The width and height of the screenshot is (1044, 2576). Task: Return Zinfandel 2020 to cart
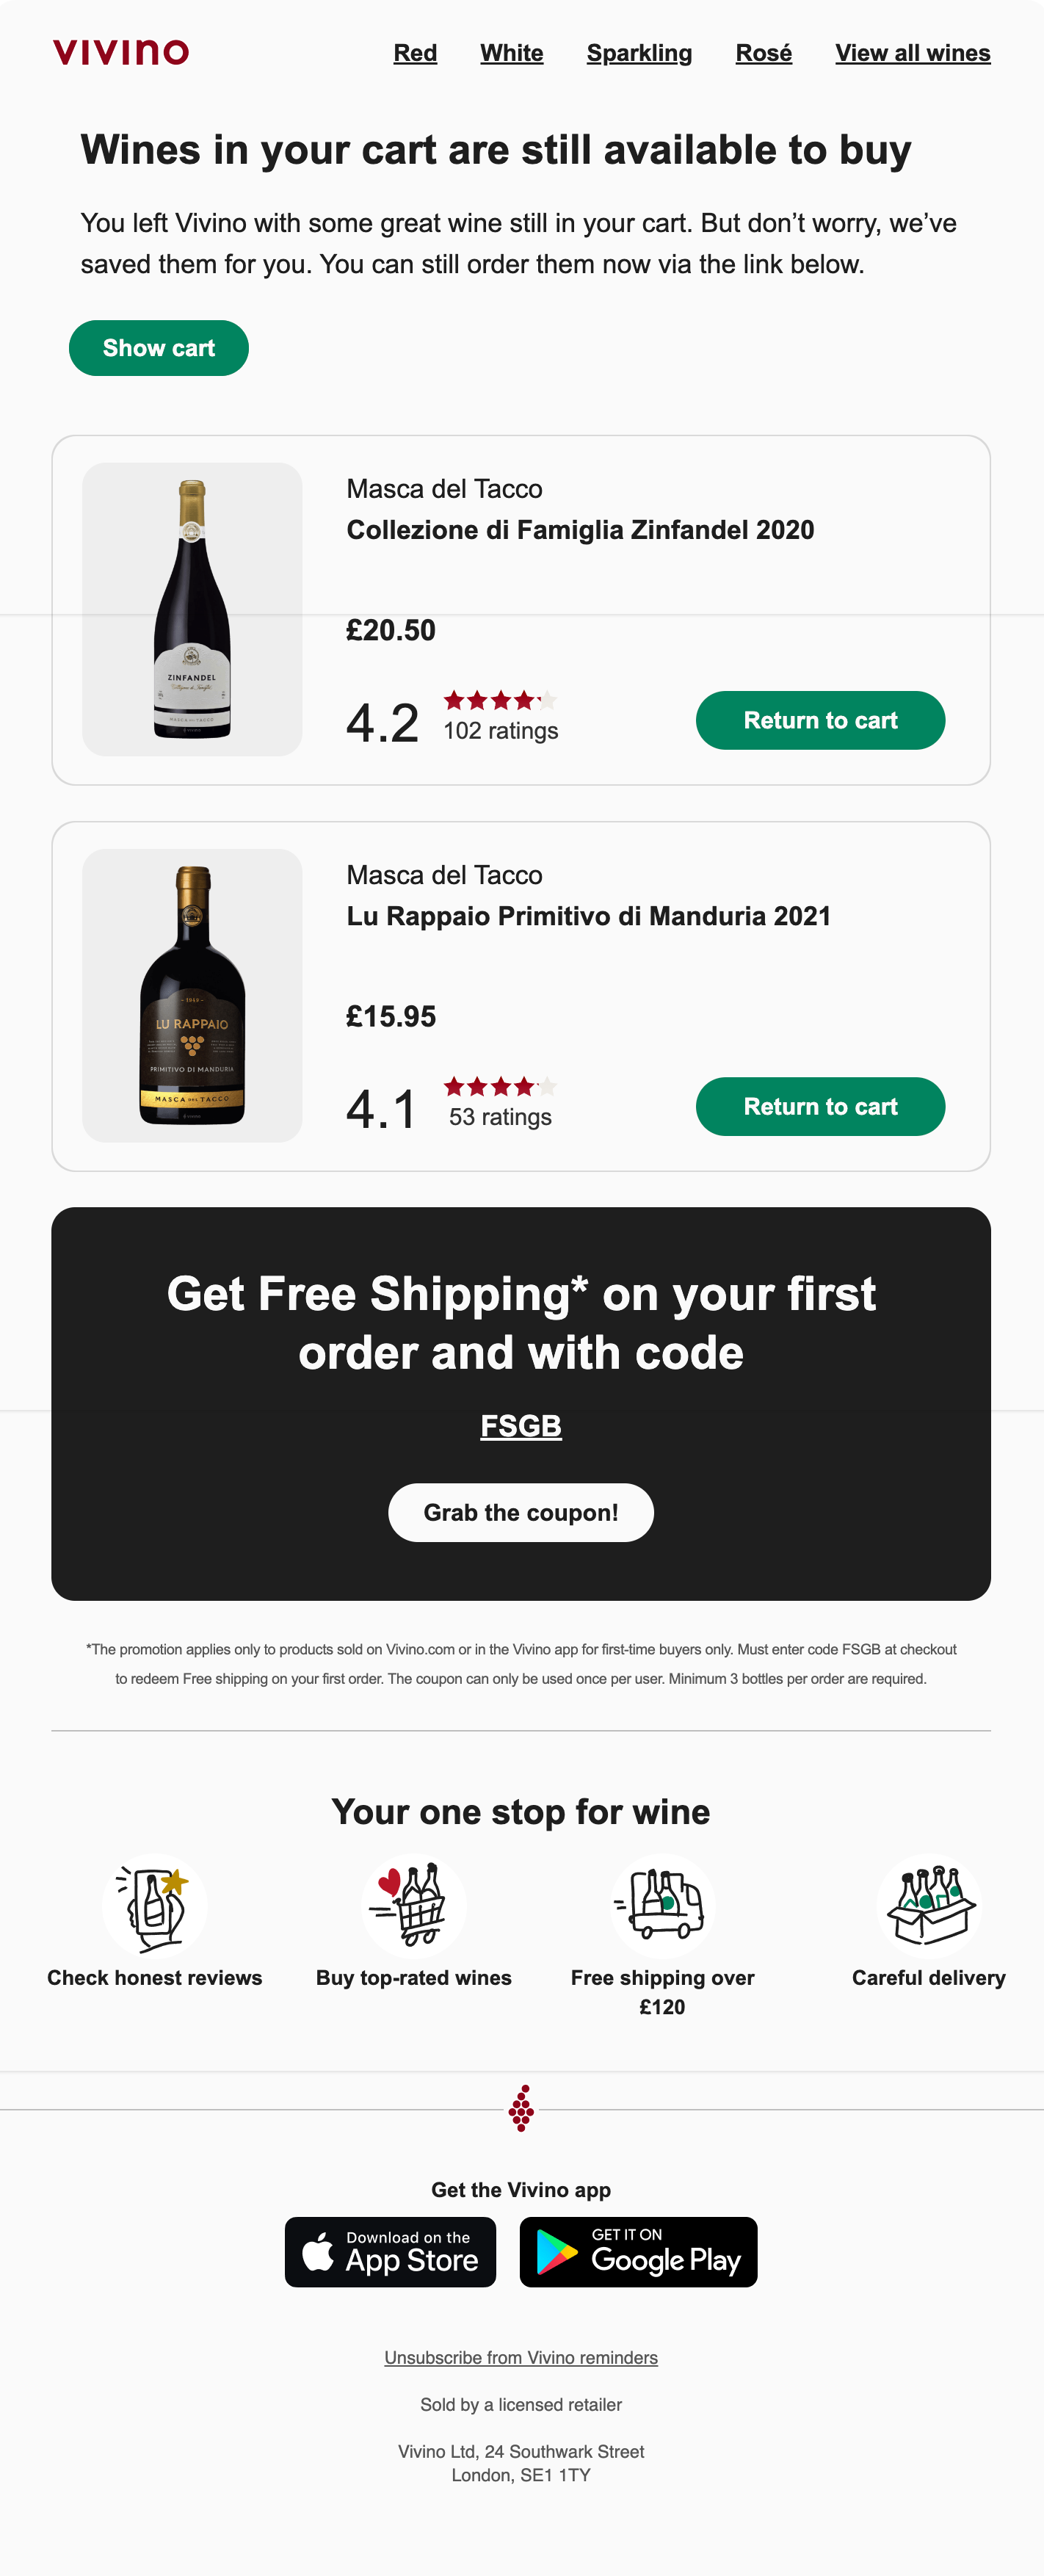coord(820,720)
